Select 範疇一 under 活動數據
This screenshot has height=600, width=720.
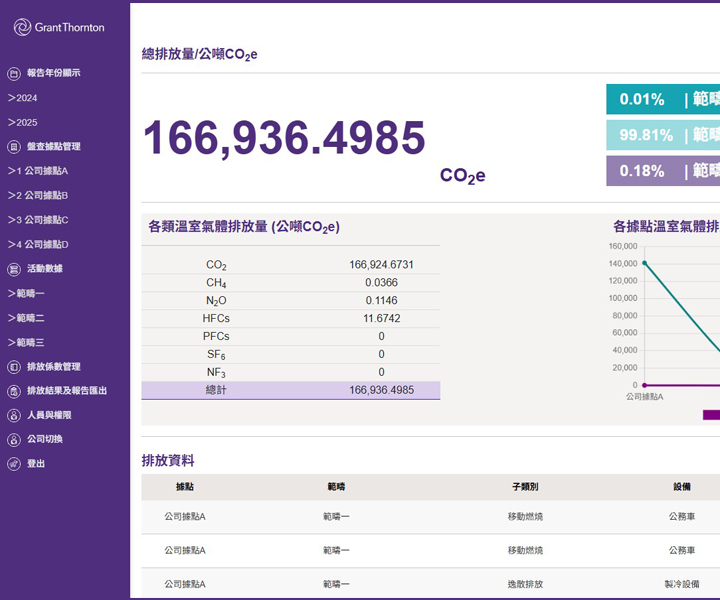[x=27, y=293]
